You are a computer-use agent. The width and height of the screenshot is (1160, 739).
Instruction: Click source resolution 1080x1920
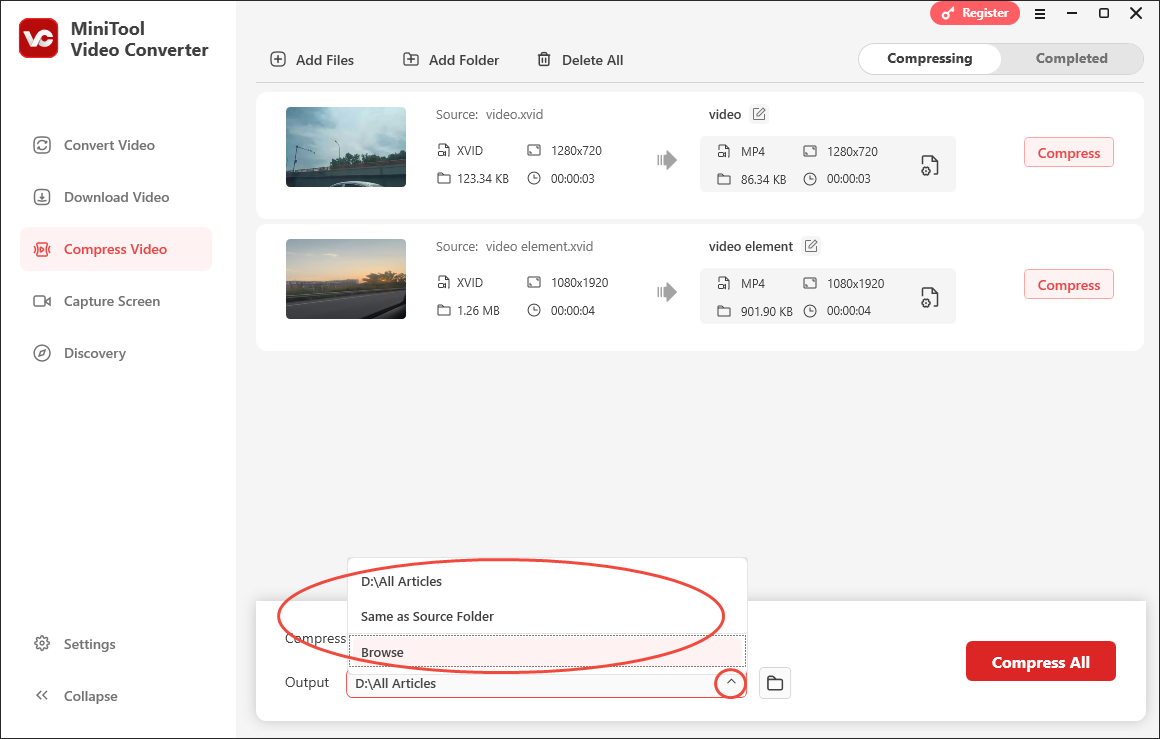pyautogui.click(x=579, y=283)
